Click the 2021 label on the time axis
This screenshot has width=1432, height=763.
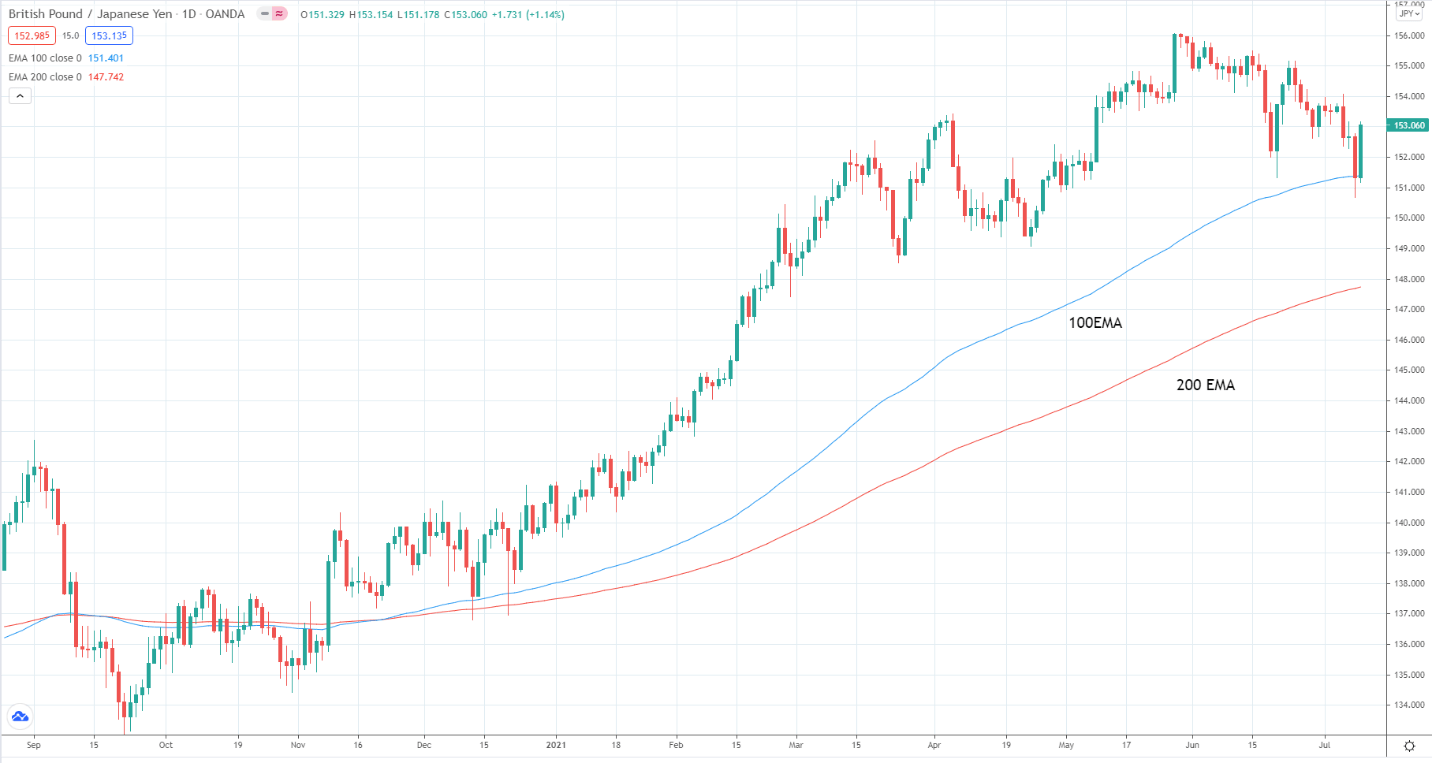point(557,745)
